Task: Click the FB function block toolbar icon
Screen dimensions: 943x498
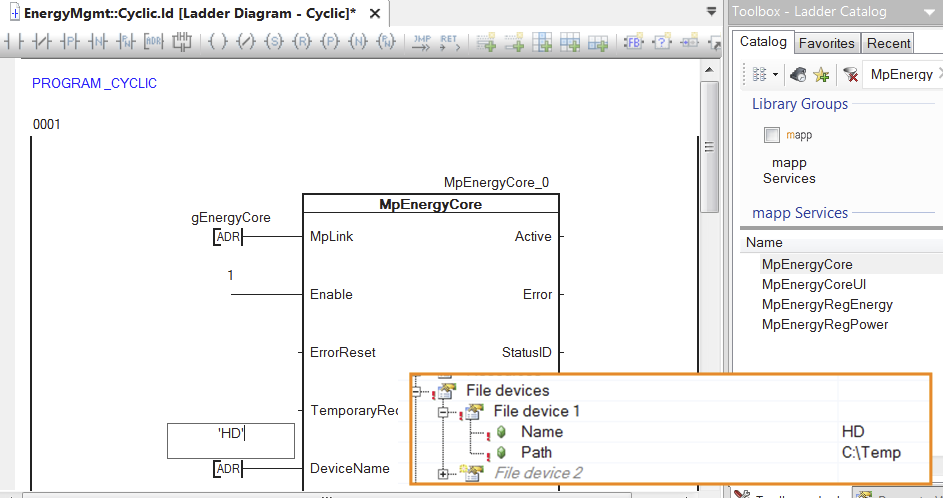Action: coord(633,42)
